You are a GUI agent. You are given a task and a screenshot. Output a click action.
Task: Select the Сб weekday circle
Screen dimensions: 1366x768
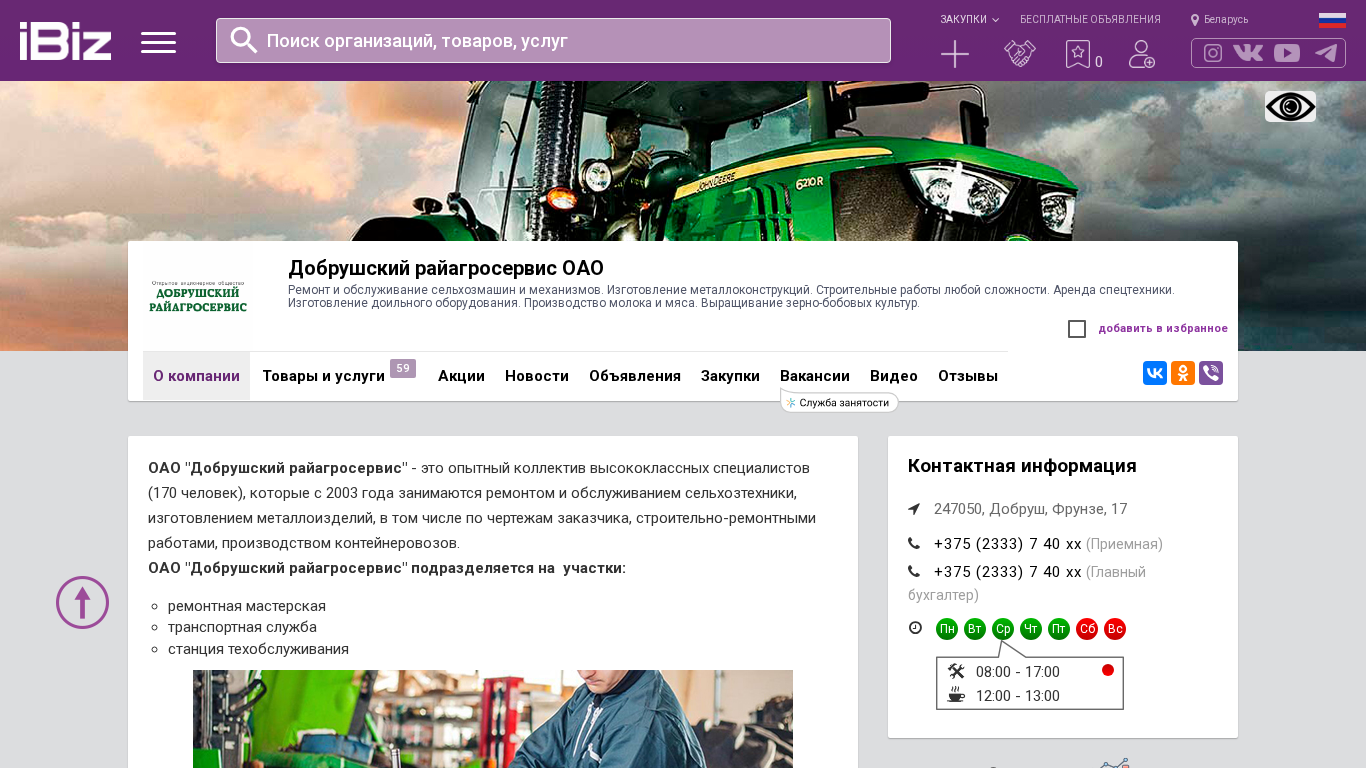point(1087,629)
